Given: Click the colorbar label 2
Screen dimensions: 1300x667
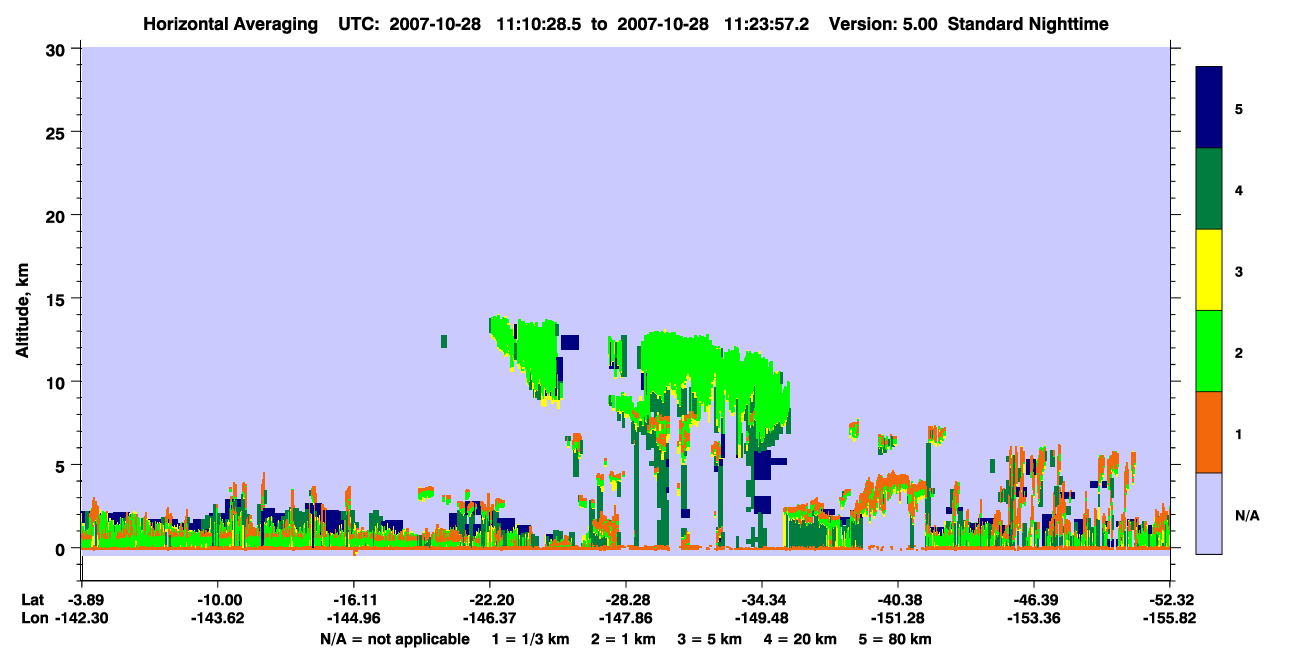Looking at the screenshot, I should click(x=1239, y=353).
